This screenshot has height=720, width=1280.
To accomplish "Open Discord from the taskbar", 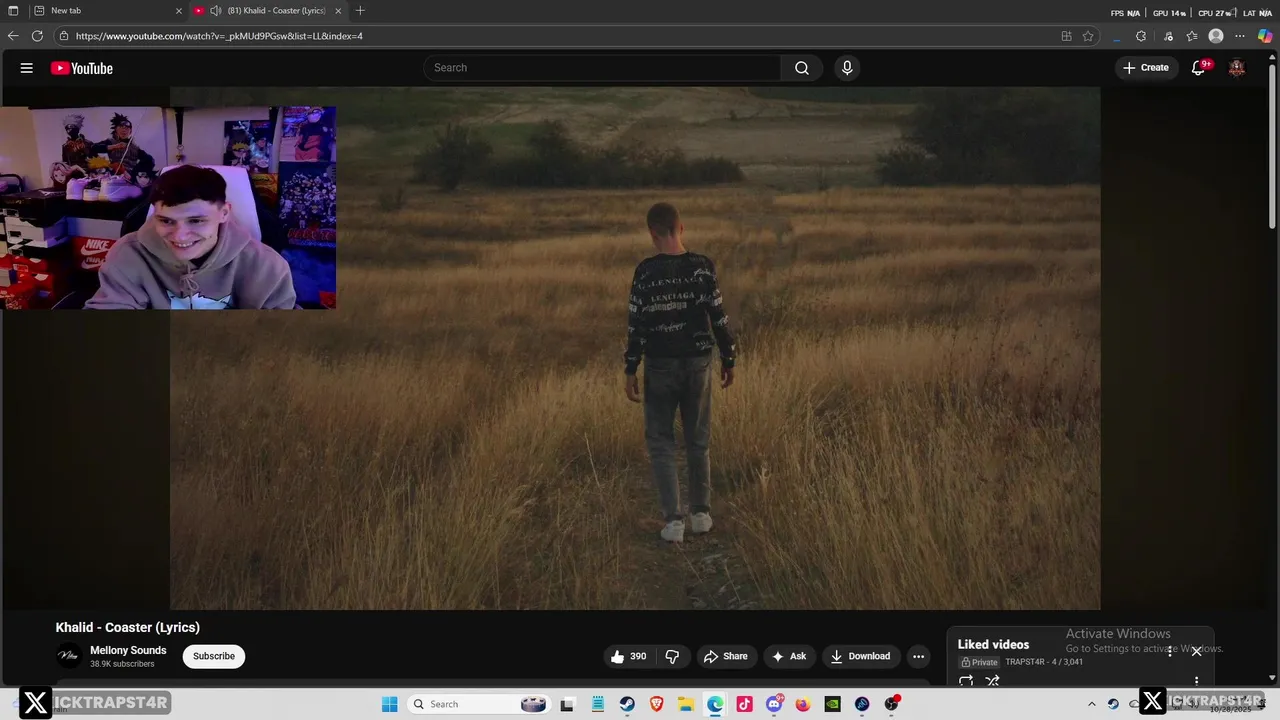I will pos(774,704).
